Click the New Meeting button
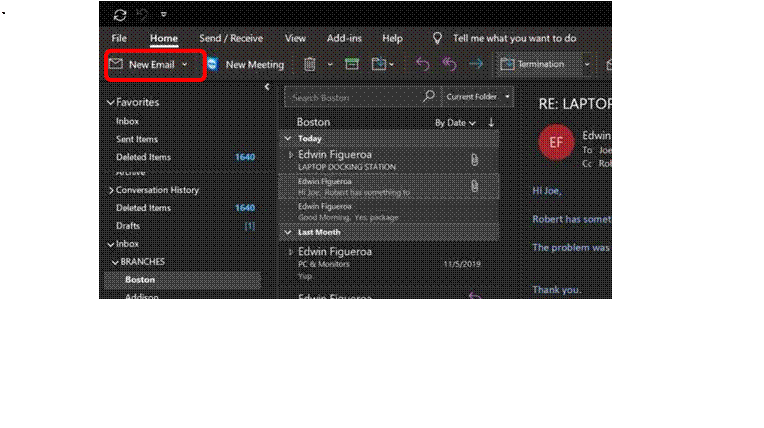Screen dimensions: 764x428 coord(246,64)
